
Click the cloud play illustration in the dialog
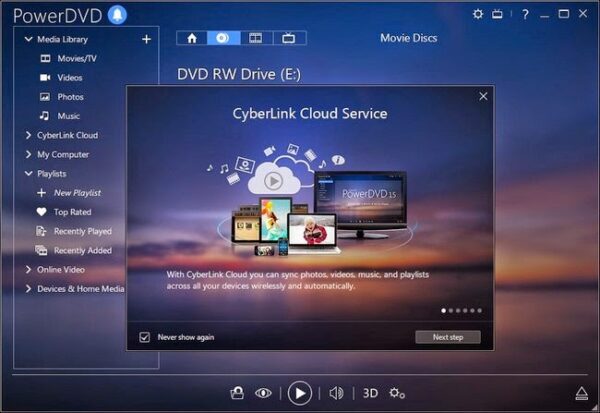(x=273, y=180)
